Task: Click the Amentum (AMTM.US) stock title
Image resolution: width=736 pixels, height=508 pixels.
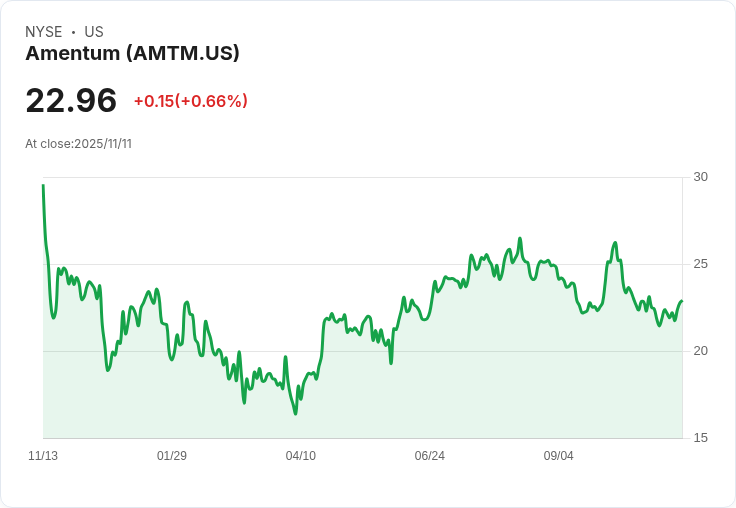Action: point(132,54)
